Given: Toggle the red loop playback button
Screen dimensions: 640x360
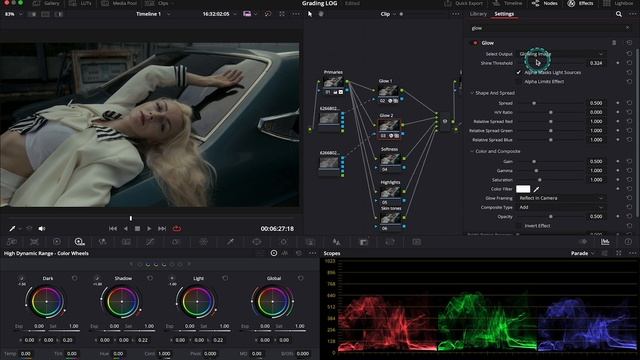Looking at the screenshot, I should point(177,229).
